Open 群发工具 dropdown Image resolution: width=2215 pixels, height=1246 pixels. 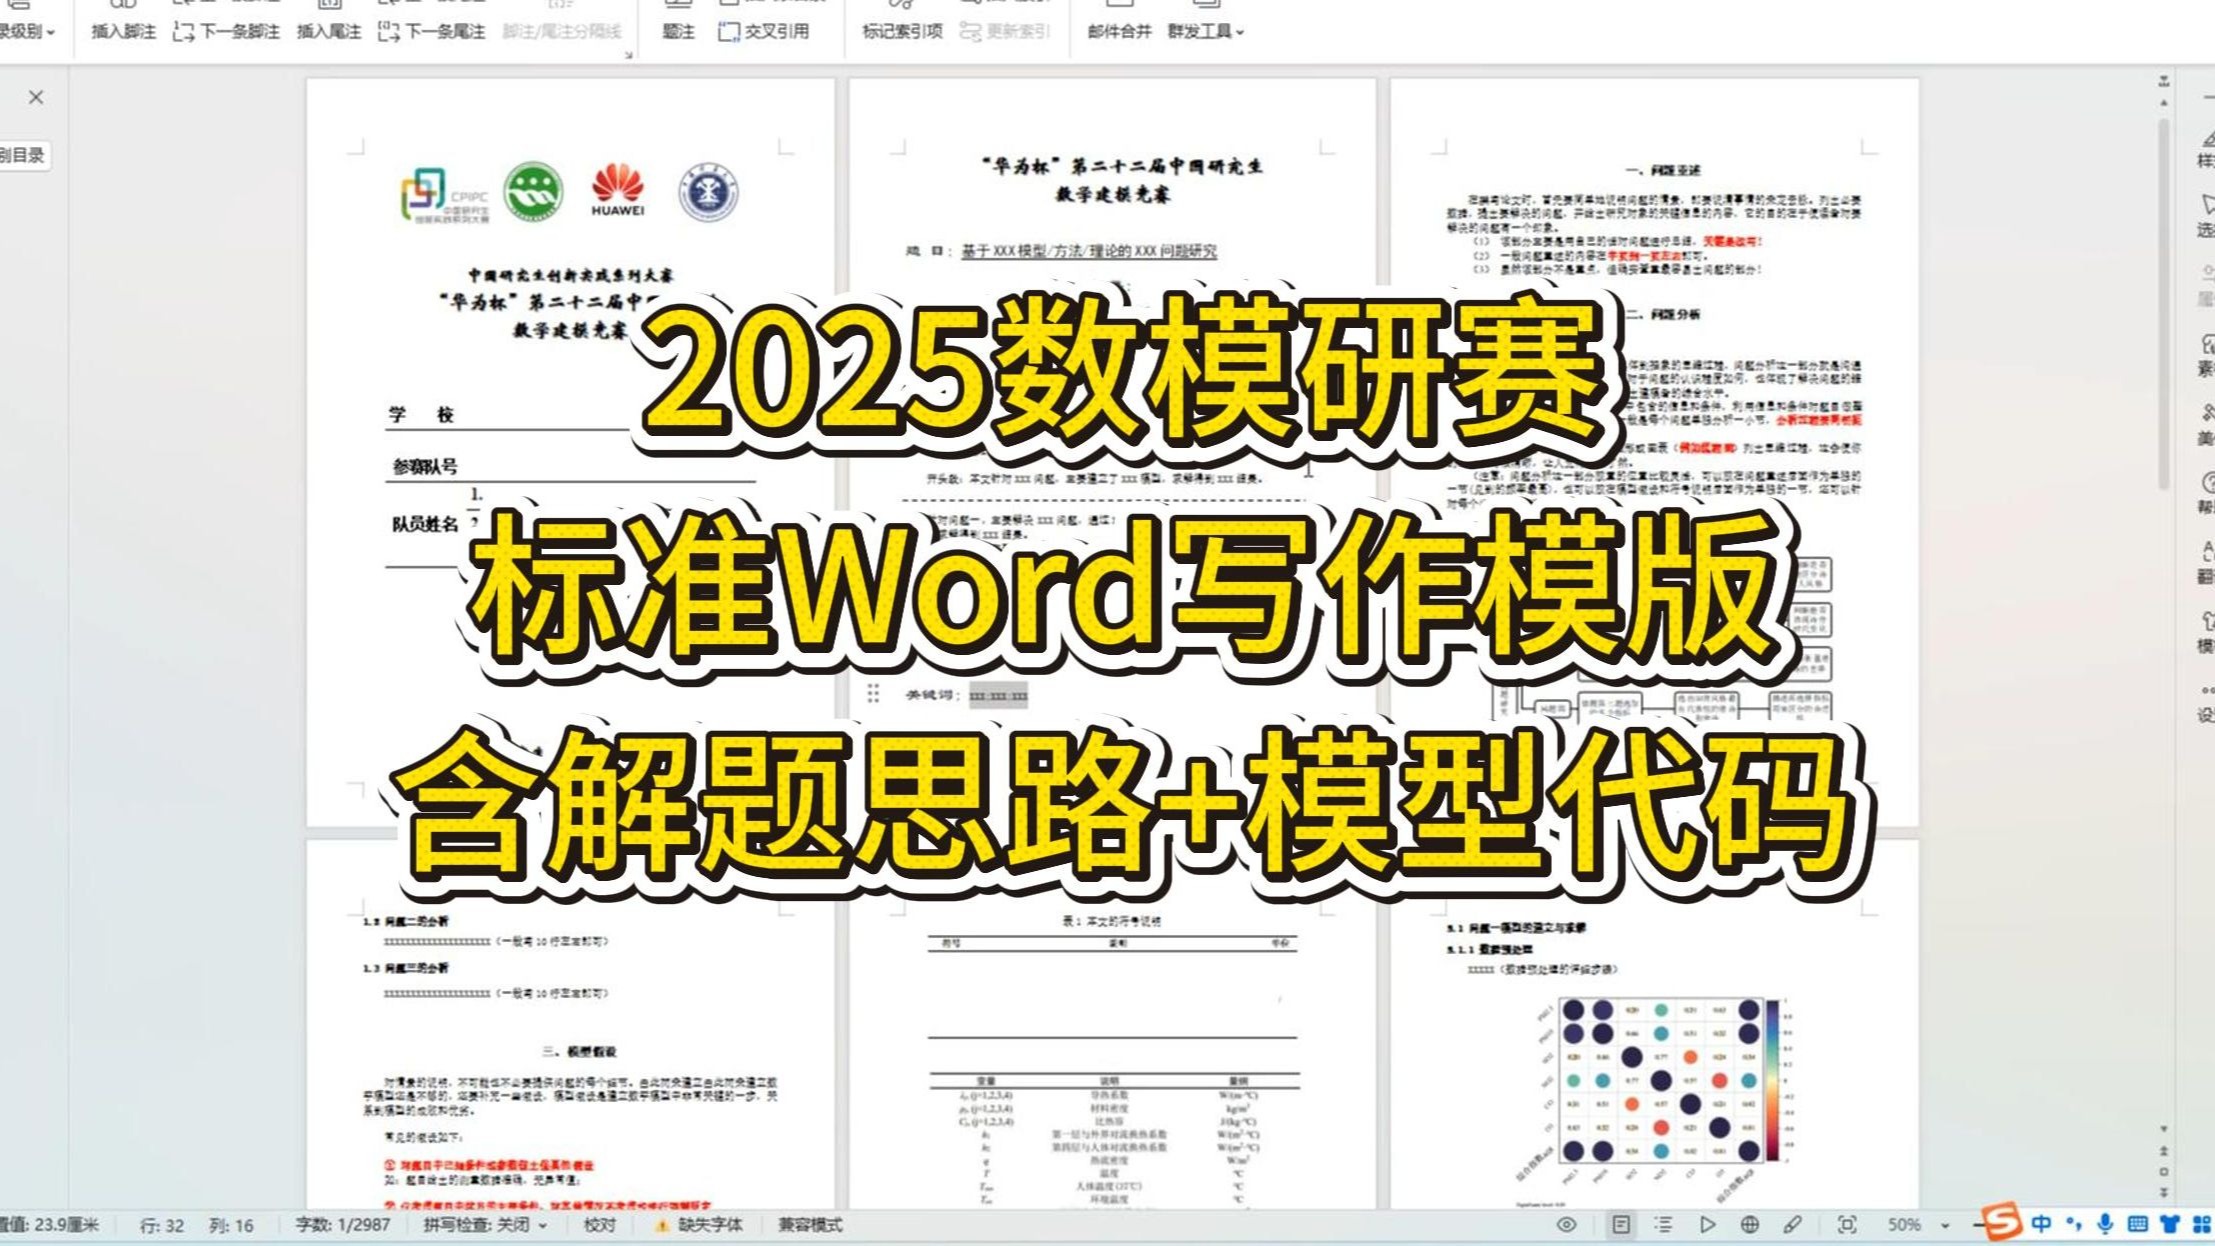point(1205,31)
